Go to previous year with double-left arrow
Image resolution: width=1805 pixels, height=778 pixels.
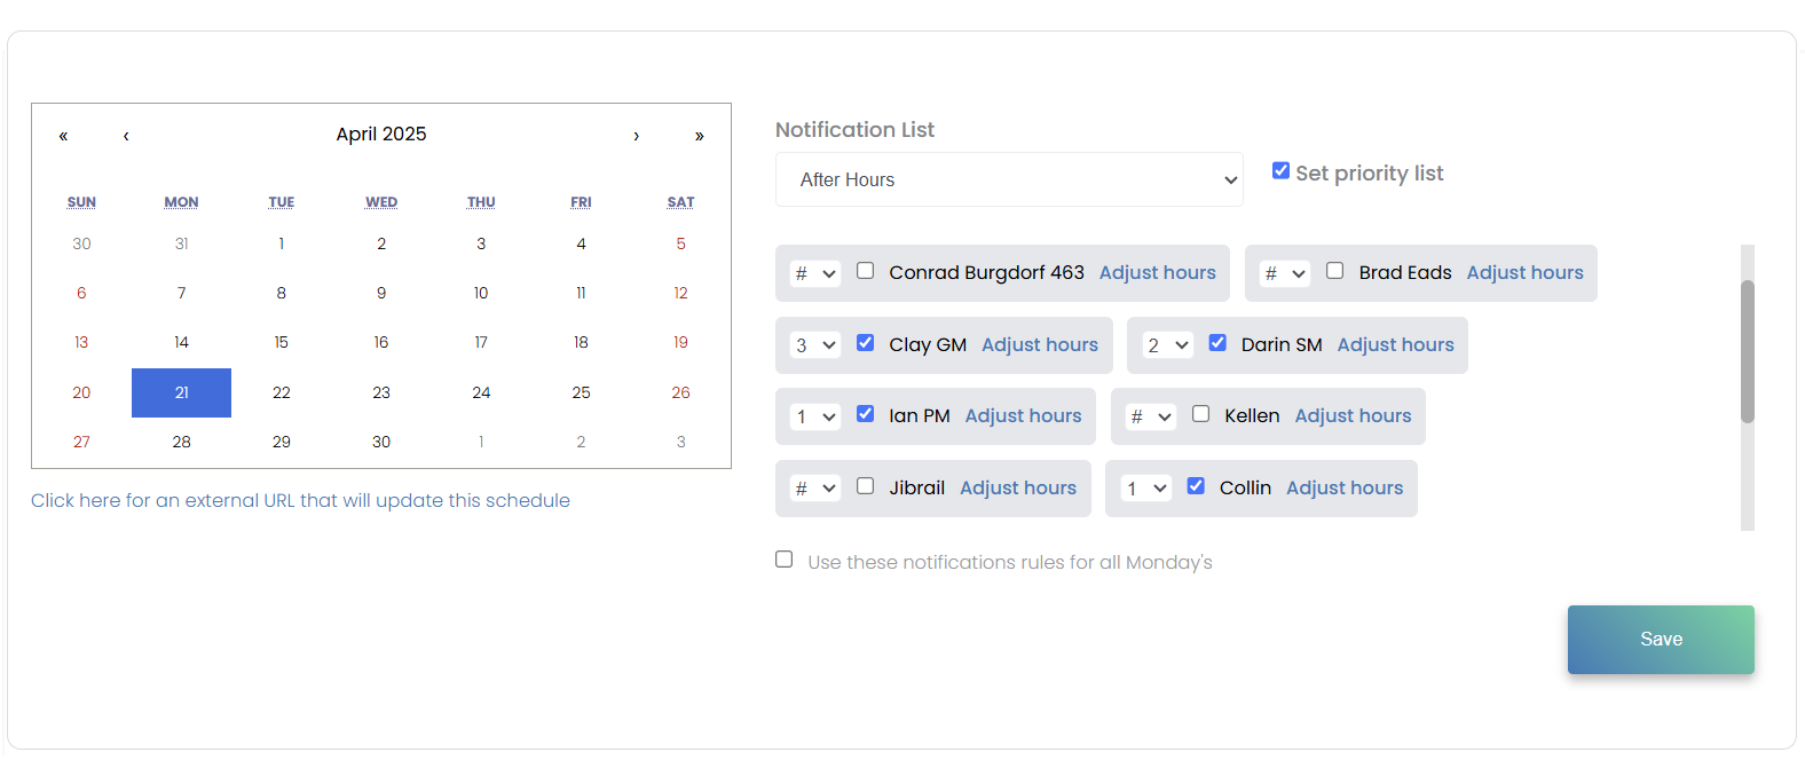pyautogui.click(x=63, y=136)
